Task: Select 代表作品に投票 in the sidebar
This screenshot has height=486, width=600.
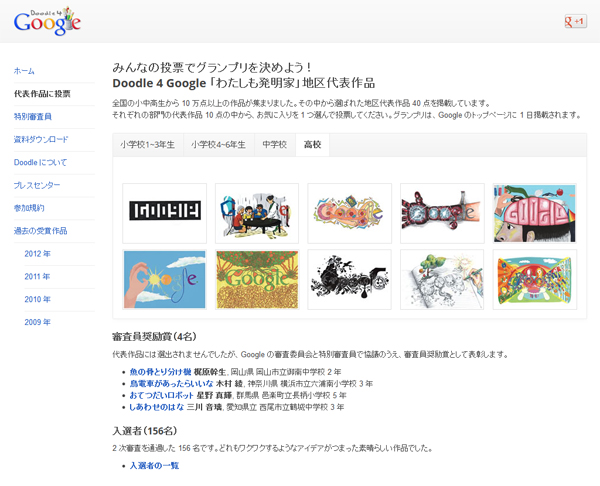Action: tap(42, 94)
